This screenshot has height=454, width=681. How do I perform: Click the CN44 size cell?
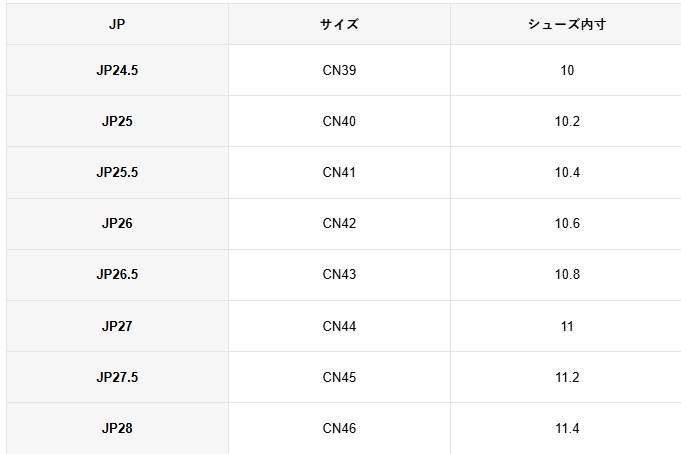tap(339, 326)
